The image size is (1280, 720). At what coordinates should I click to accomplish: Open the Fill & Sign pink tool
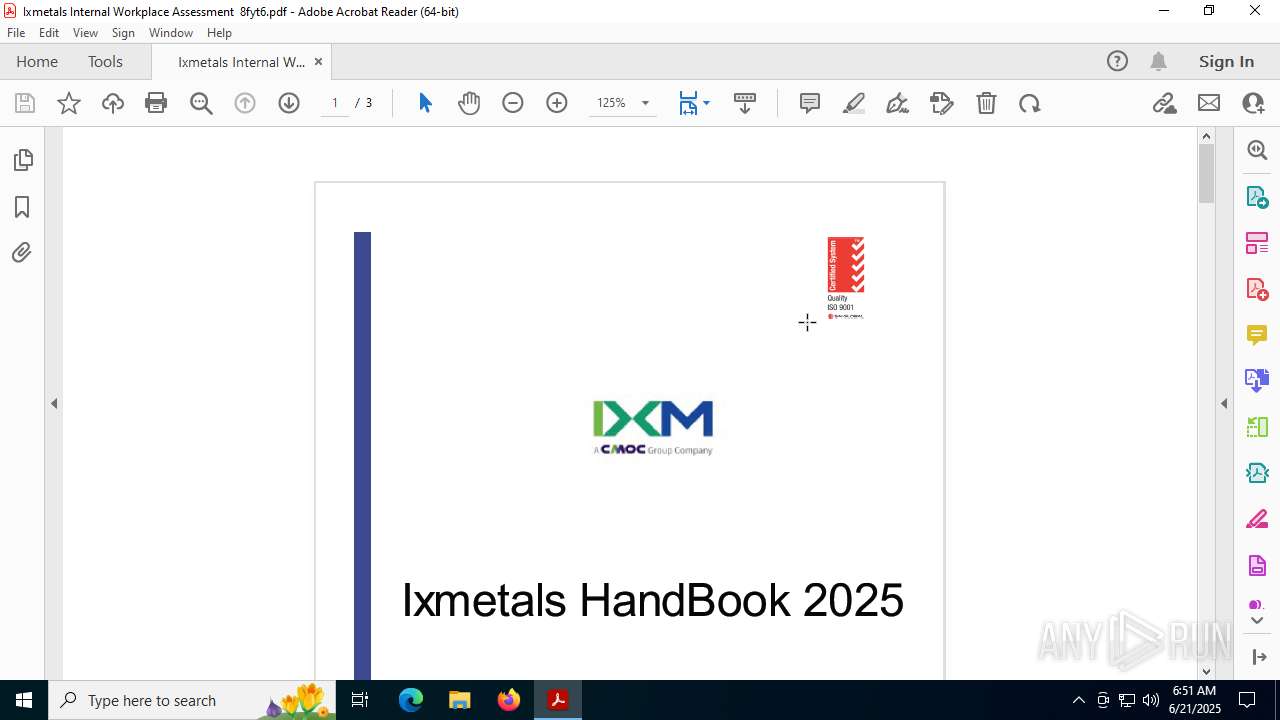(1257, 520)
